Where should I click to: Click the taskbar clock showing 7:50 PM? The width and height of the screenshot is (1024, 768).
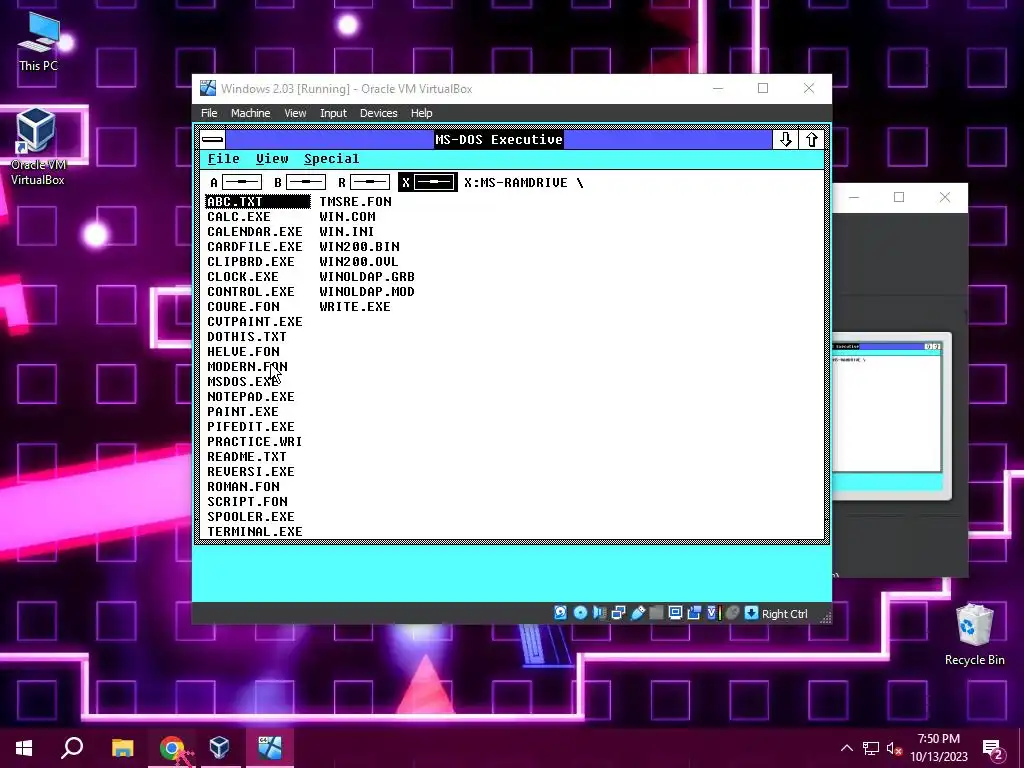click(938, 748)
